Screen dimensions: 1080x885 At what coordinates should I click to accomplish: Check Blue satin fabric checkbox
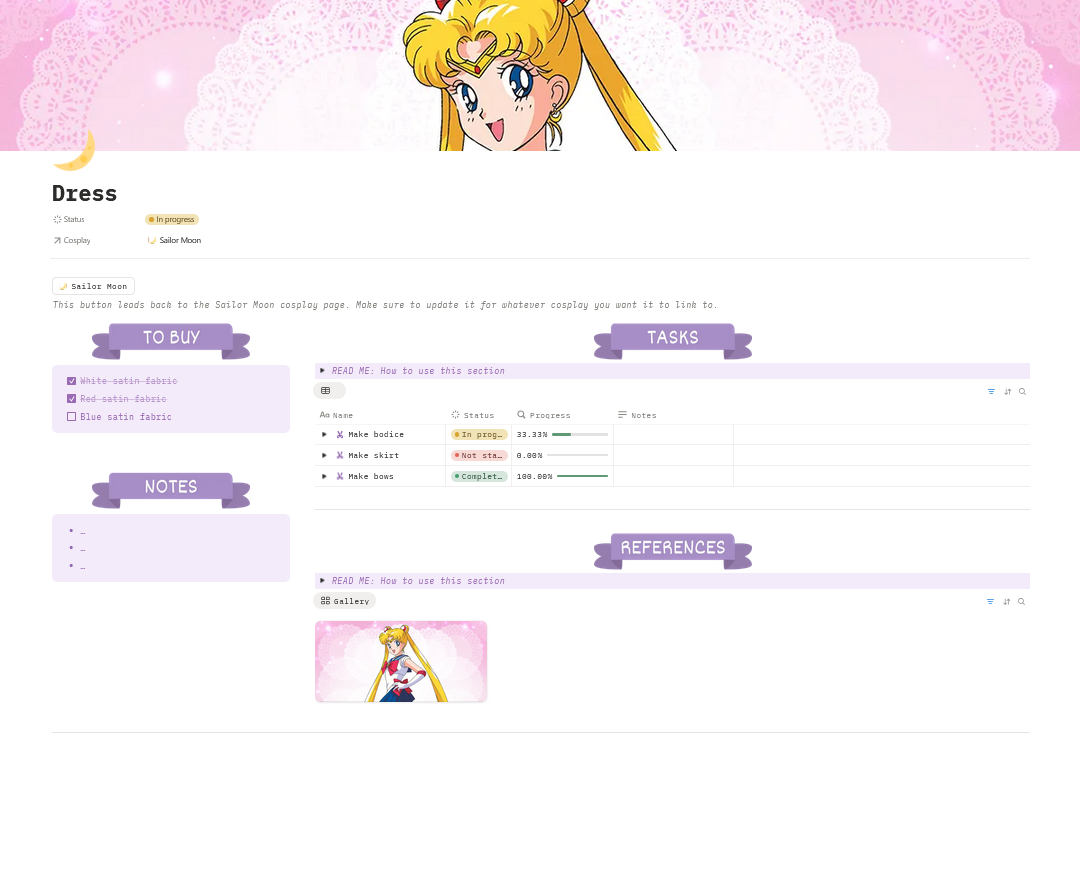pyautogui.click(x=72, y=417)
